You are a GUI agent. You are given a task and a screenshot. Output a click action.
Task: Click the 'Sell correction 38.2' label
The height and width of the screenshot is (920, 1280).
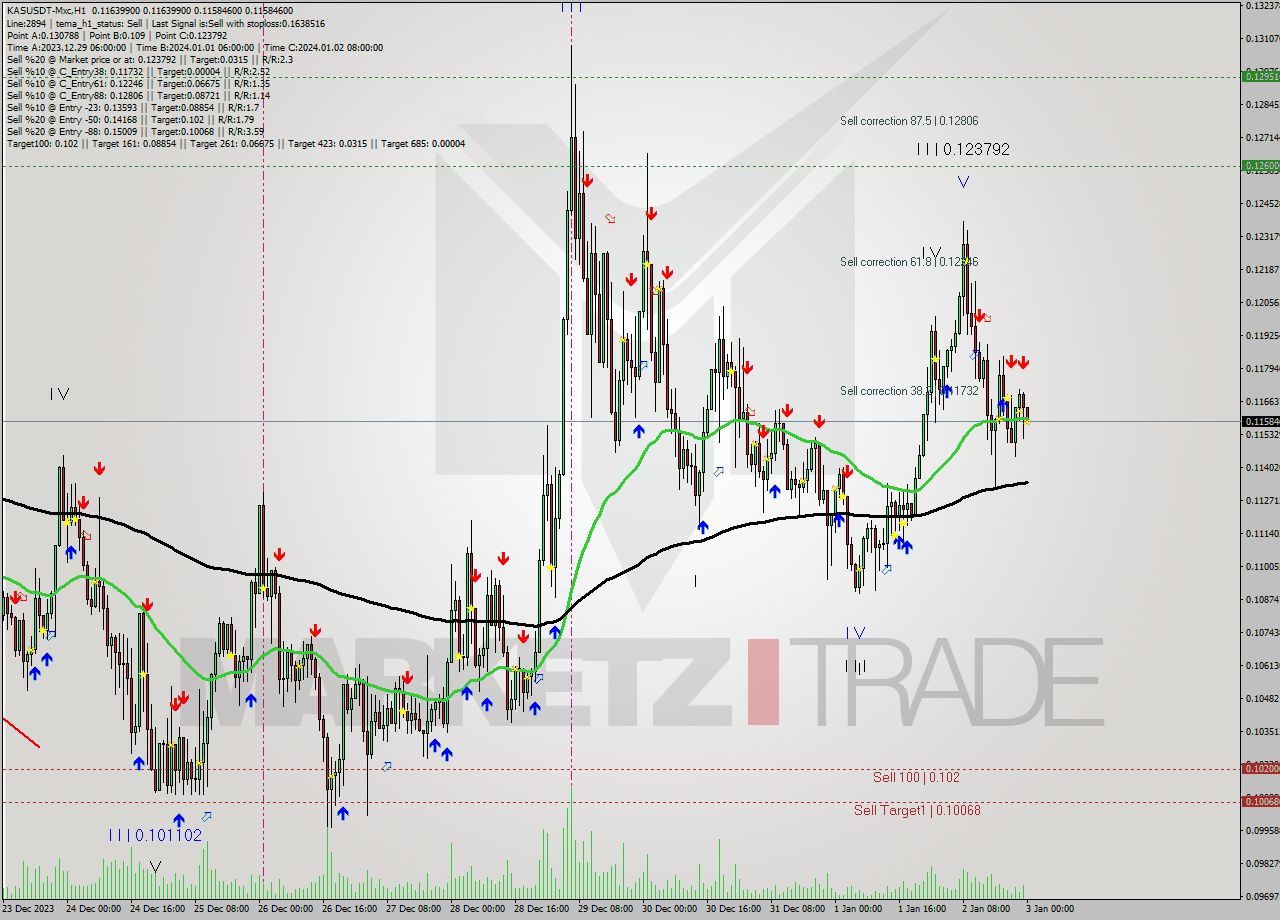click(x=909, y=391)
